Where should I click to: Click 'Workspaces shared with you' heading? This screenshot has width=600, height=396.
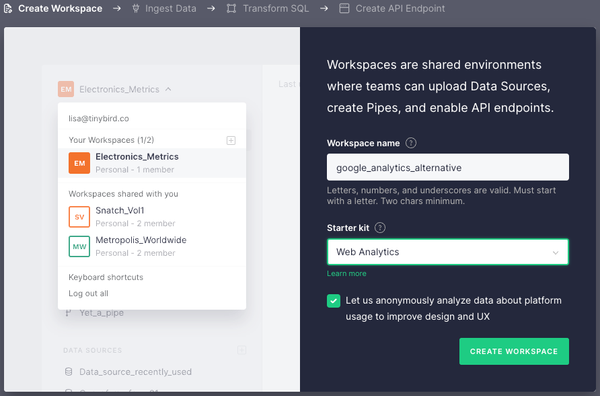click(x=123, y=194)
